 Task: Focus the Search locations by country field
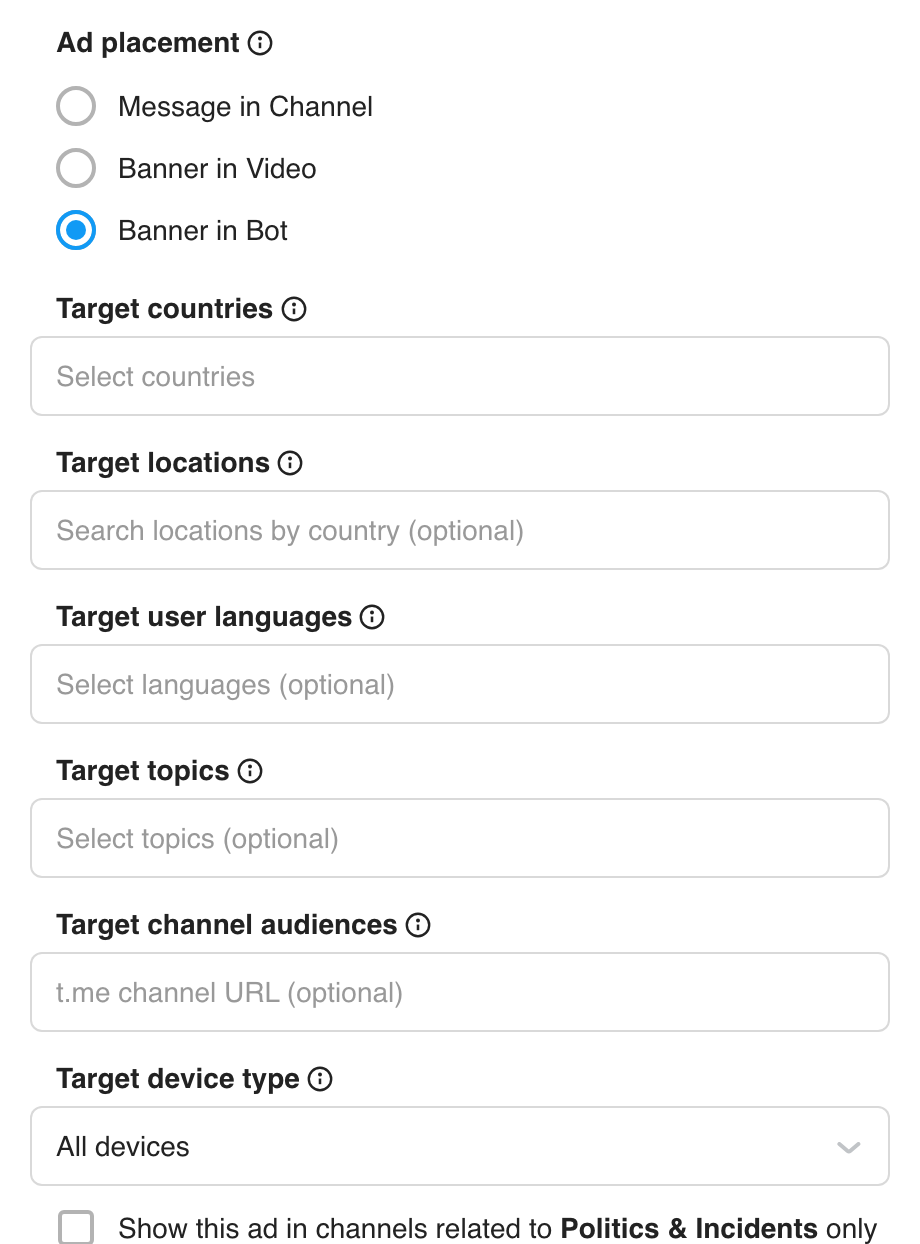[x=460, y=530]
